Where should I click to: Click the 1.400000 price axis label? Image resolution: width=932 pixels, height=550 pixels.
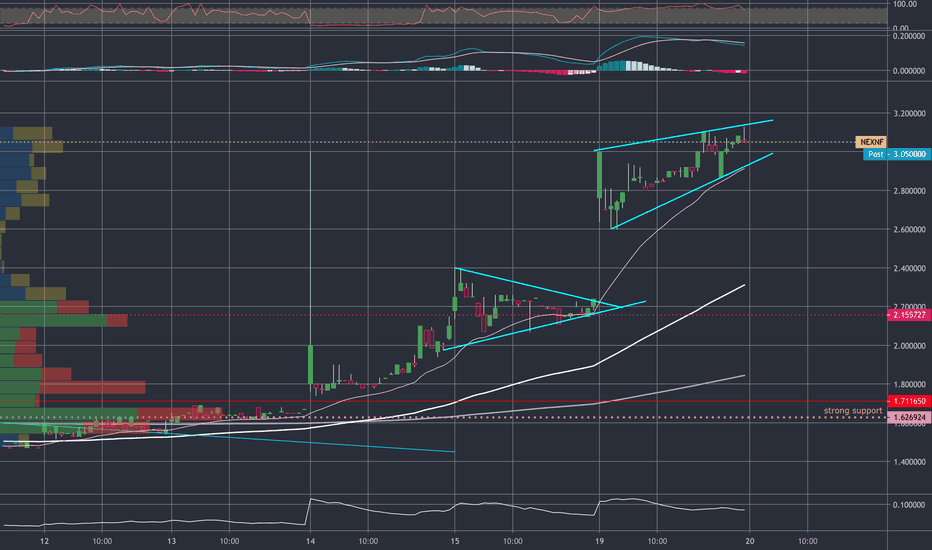pos(909,461)
